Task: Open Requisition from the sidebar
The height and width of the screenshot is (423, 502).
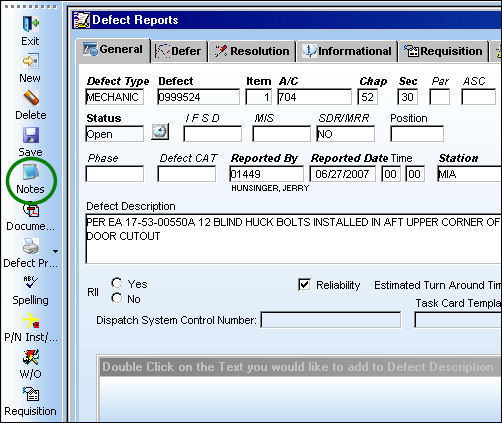Action: point(31,394)
